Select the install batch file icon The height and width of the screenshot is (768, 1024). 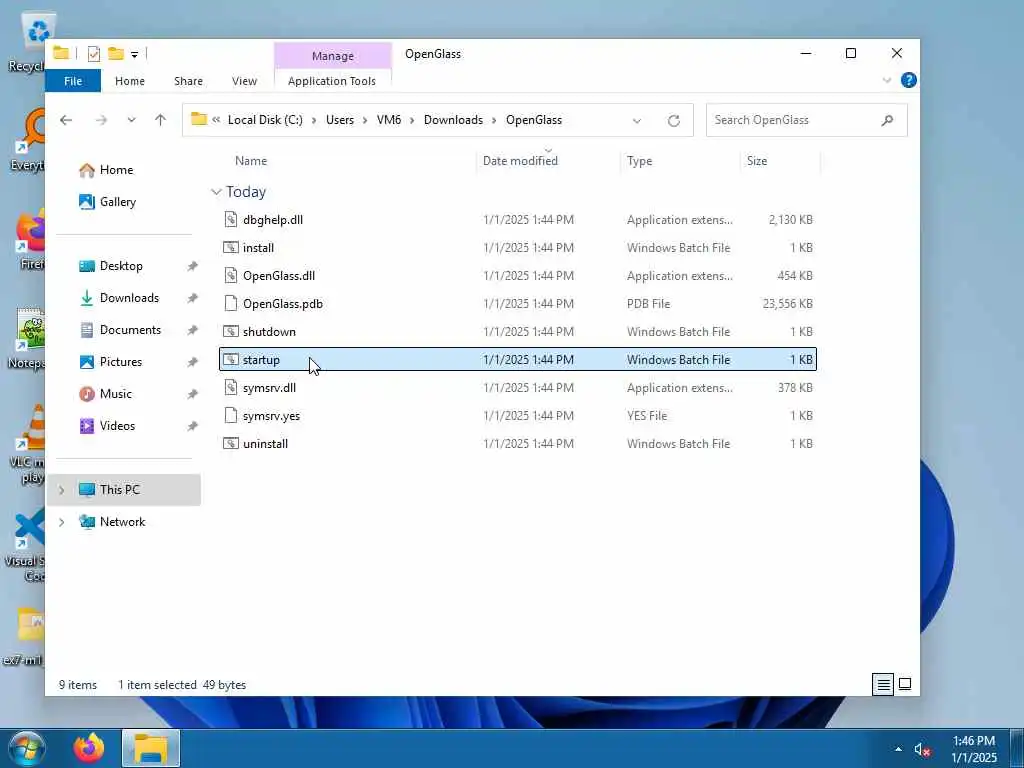tap(231, 248)
